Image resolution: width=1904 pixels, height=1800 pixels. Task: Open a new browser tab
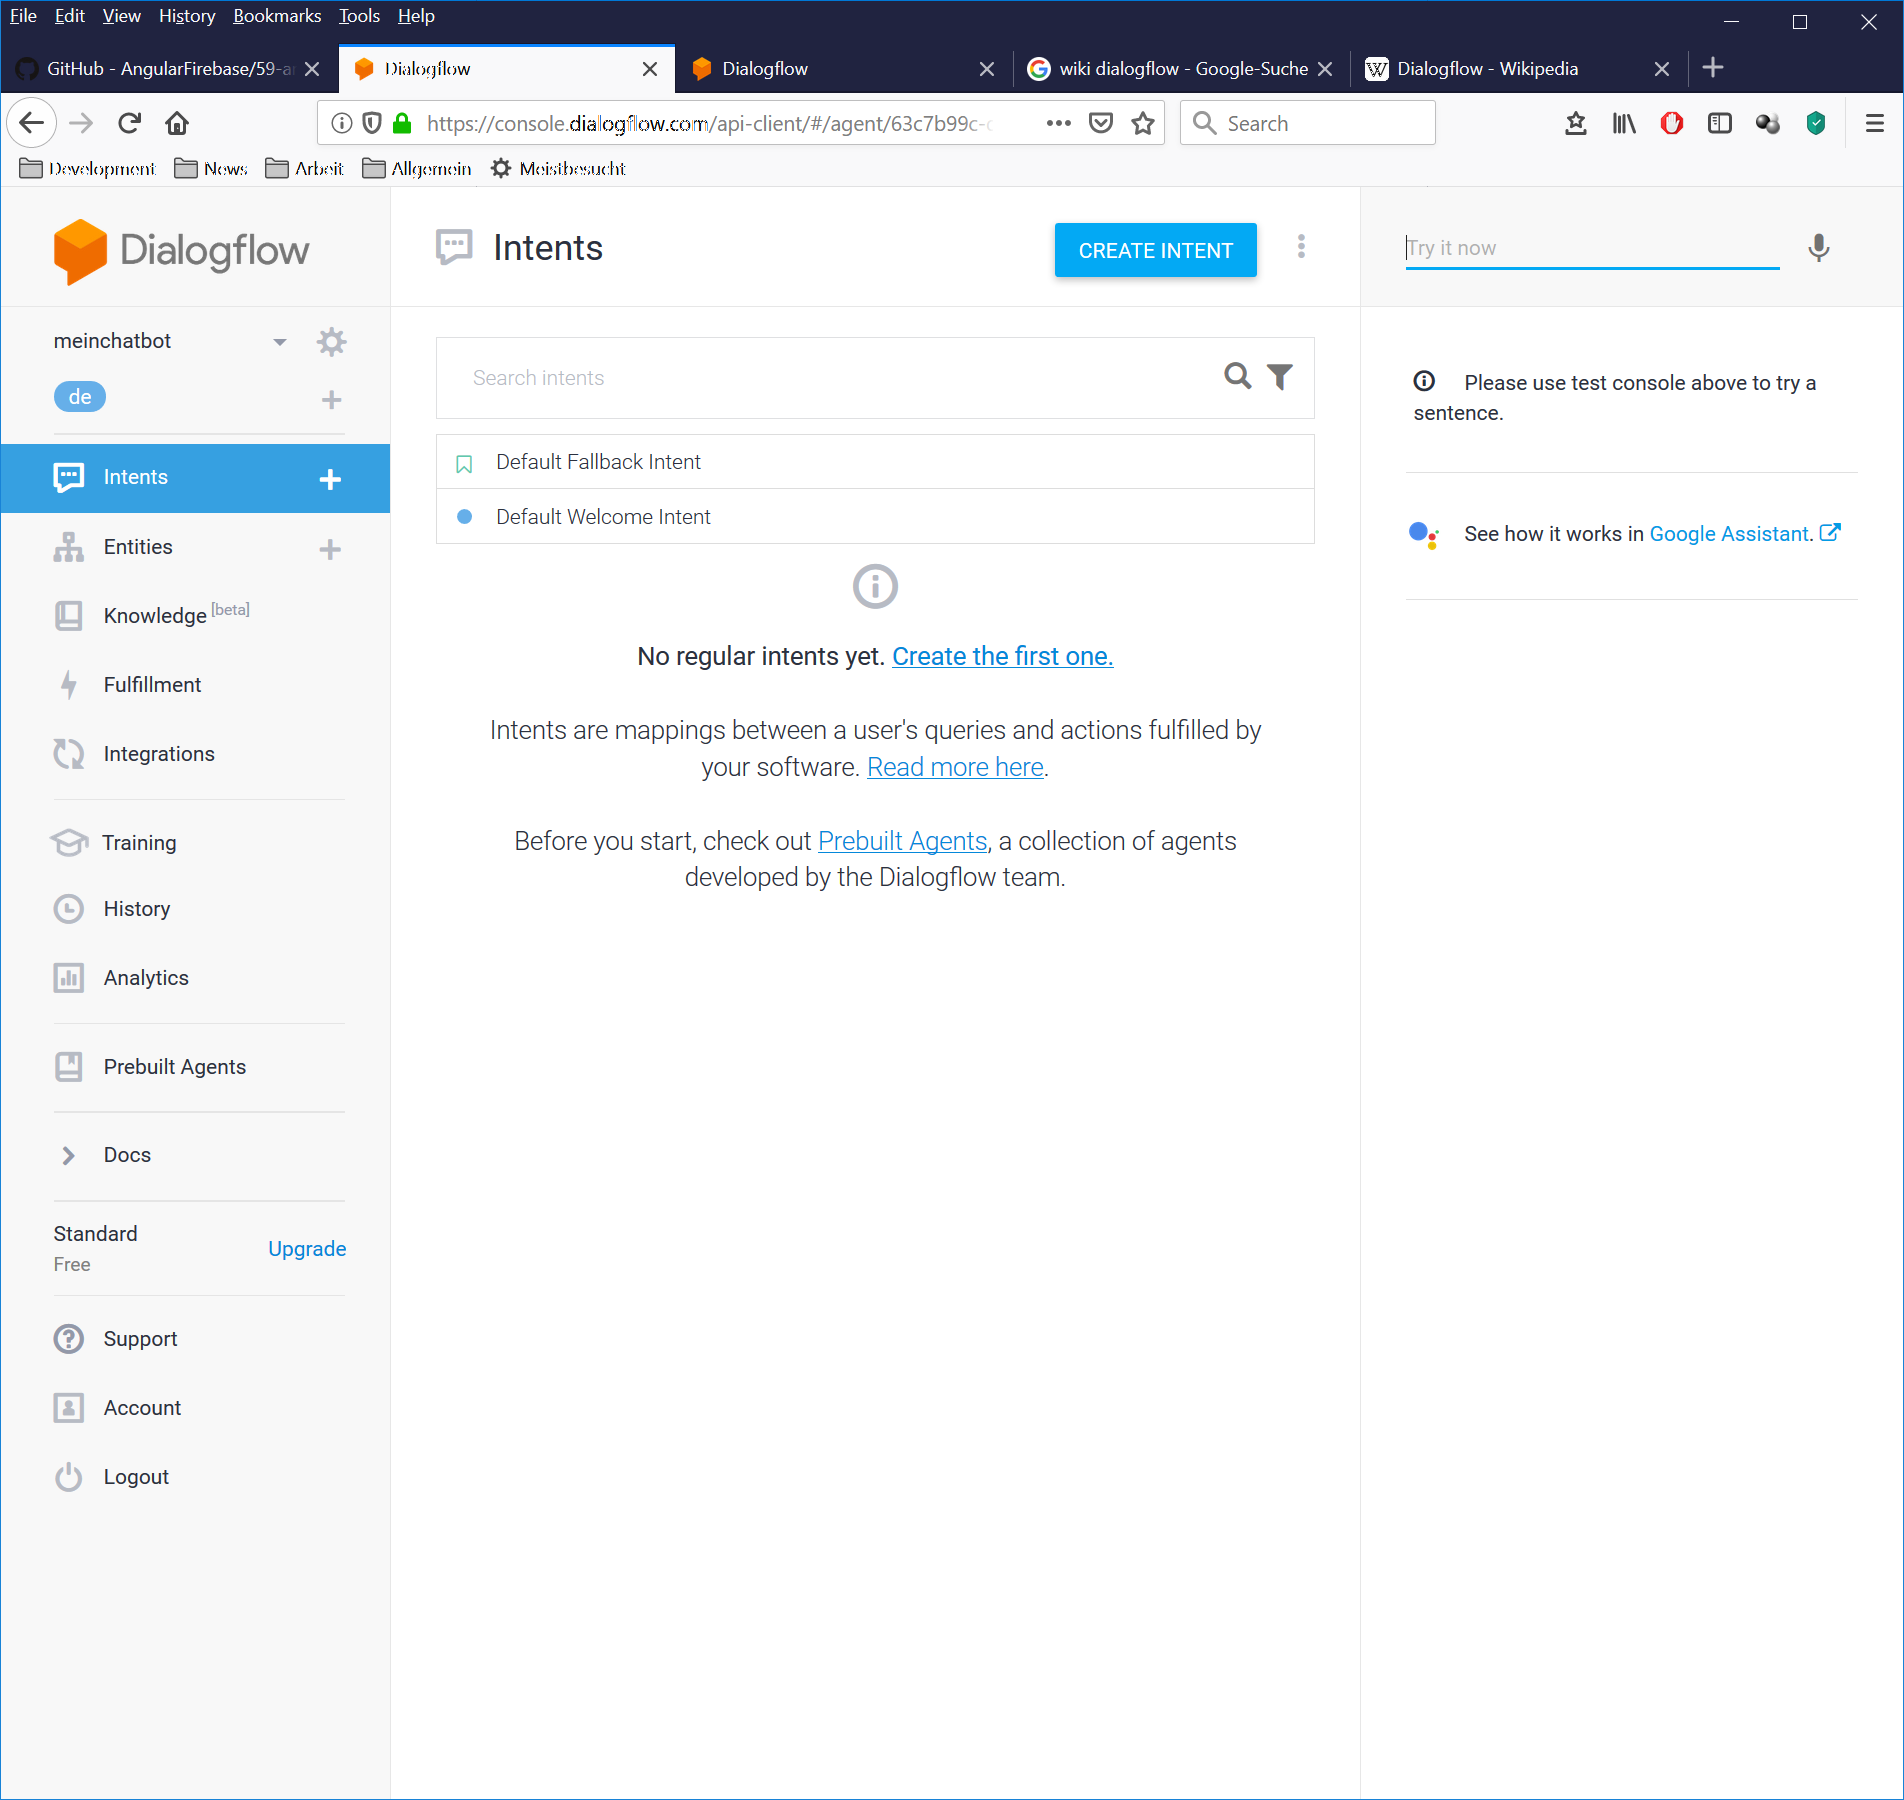(1713, 68)
